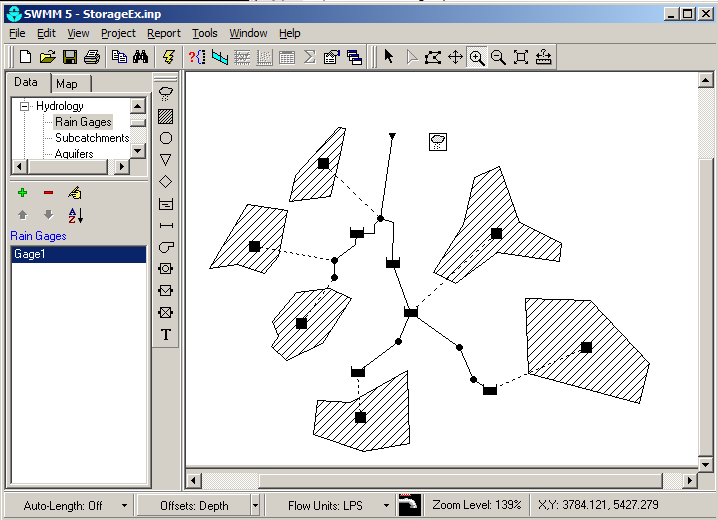Create a new project with New icon
The height and width of the screenshot is (520, 718).
pos(26,57)
